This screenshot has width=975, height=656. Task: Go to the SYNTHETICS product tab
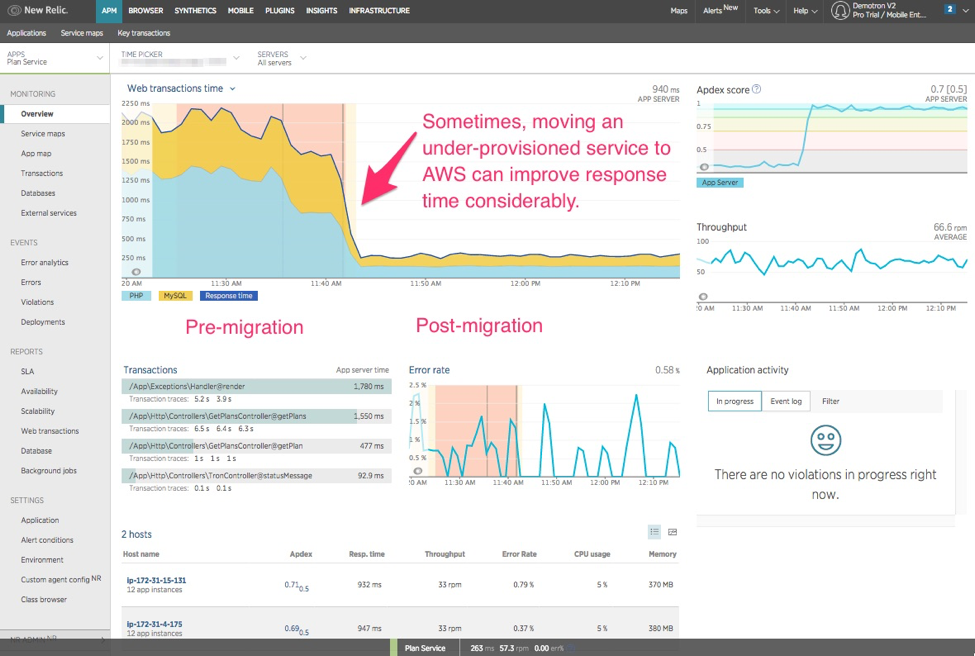pos(195,11)
